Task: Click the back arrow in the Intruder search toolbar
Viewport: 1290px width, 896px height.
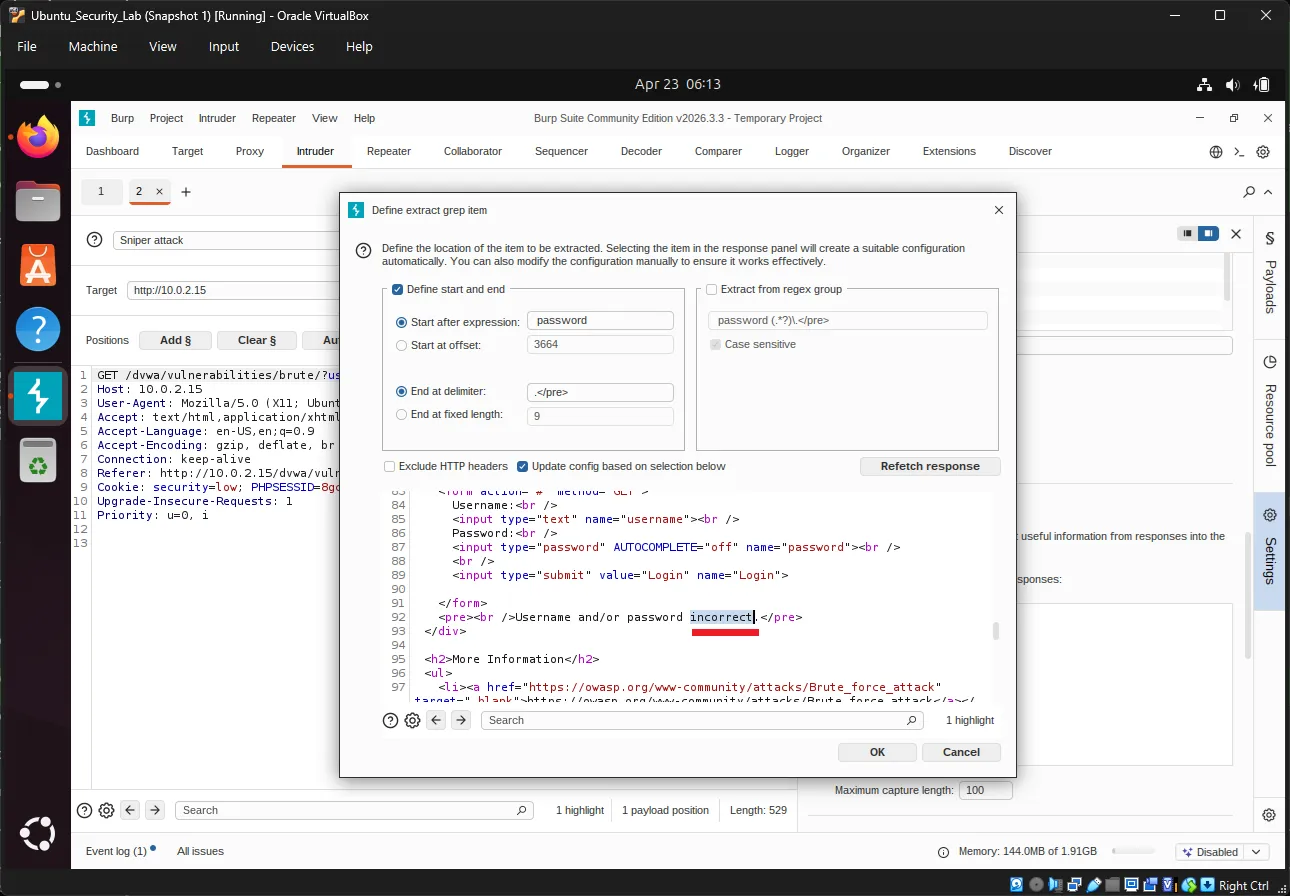Action: click(130, 810)
